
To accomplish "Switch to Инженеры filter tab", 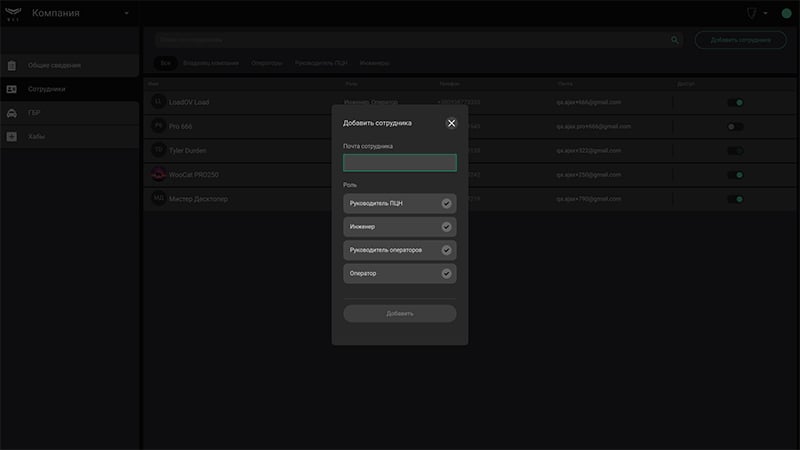I will (x=374, y=63).
